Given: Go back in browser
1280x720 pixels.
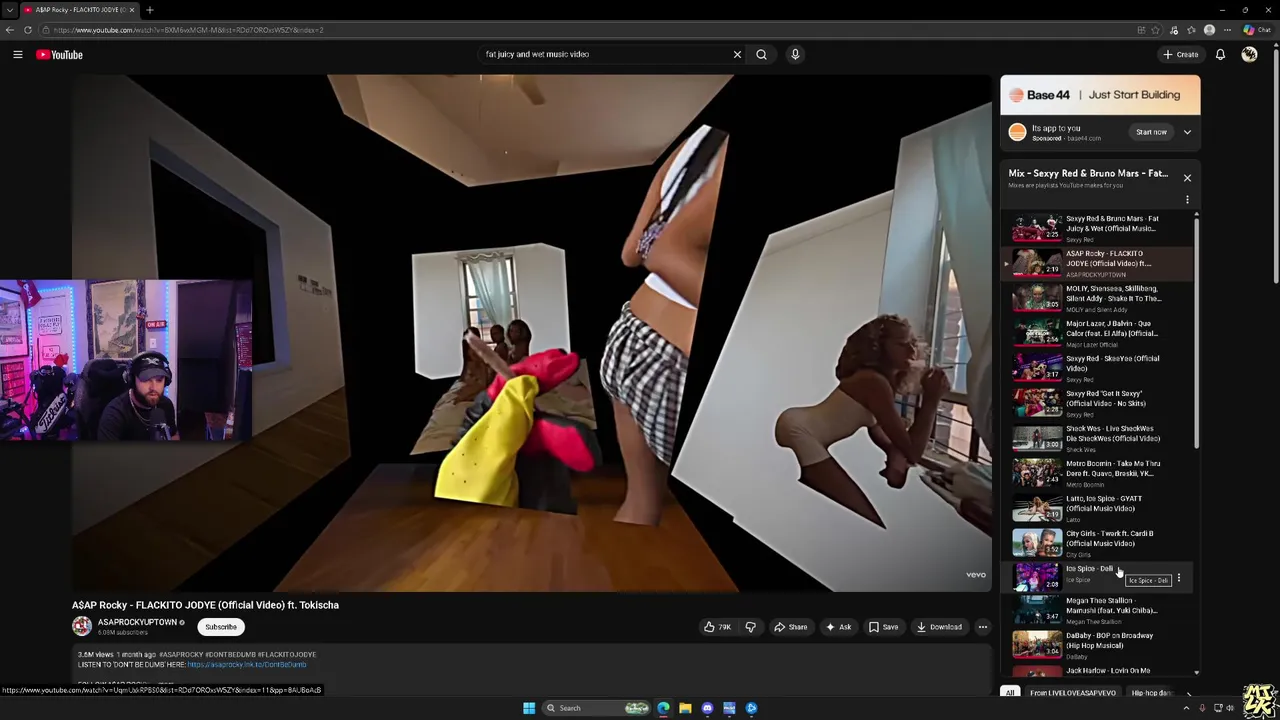Looking at the screenshot, I should click(x=10, y=30).
